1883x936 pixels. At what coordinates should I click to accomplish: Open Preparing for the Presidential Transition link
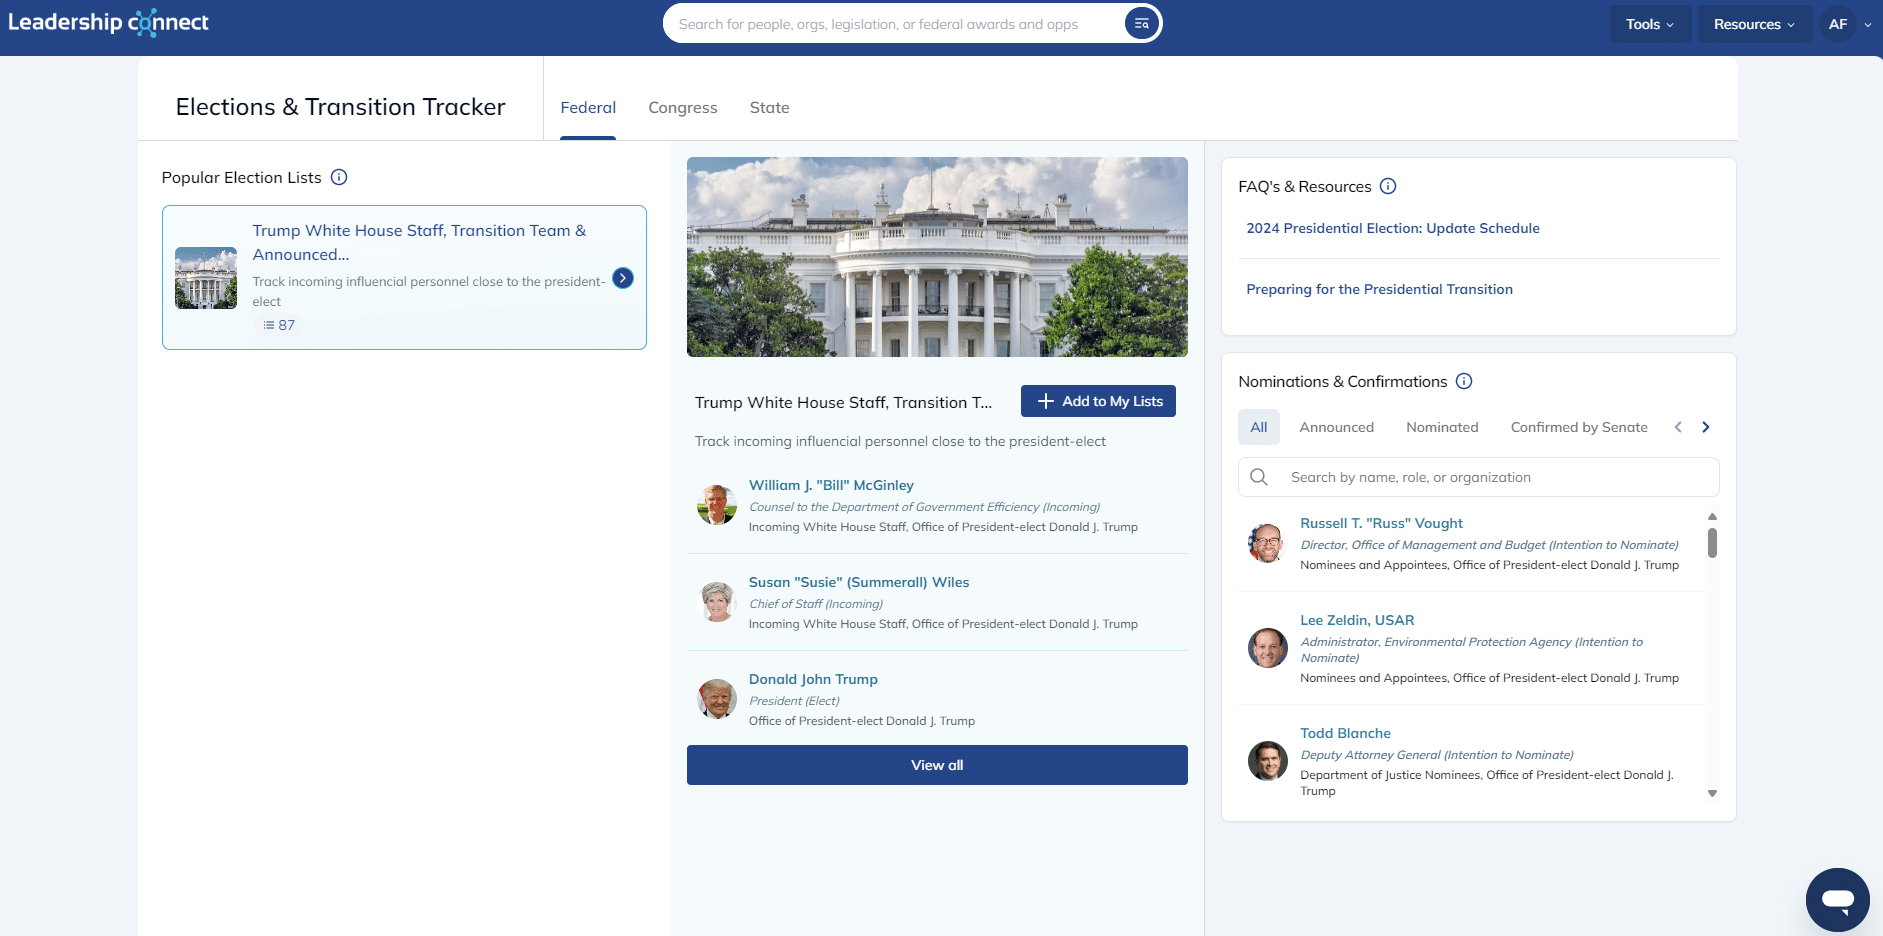1379,289
